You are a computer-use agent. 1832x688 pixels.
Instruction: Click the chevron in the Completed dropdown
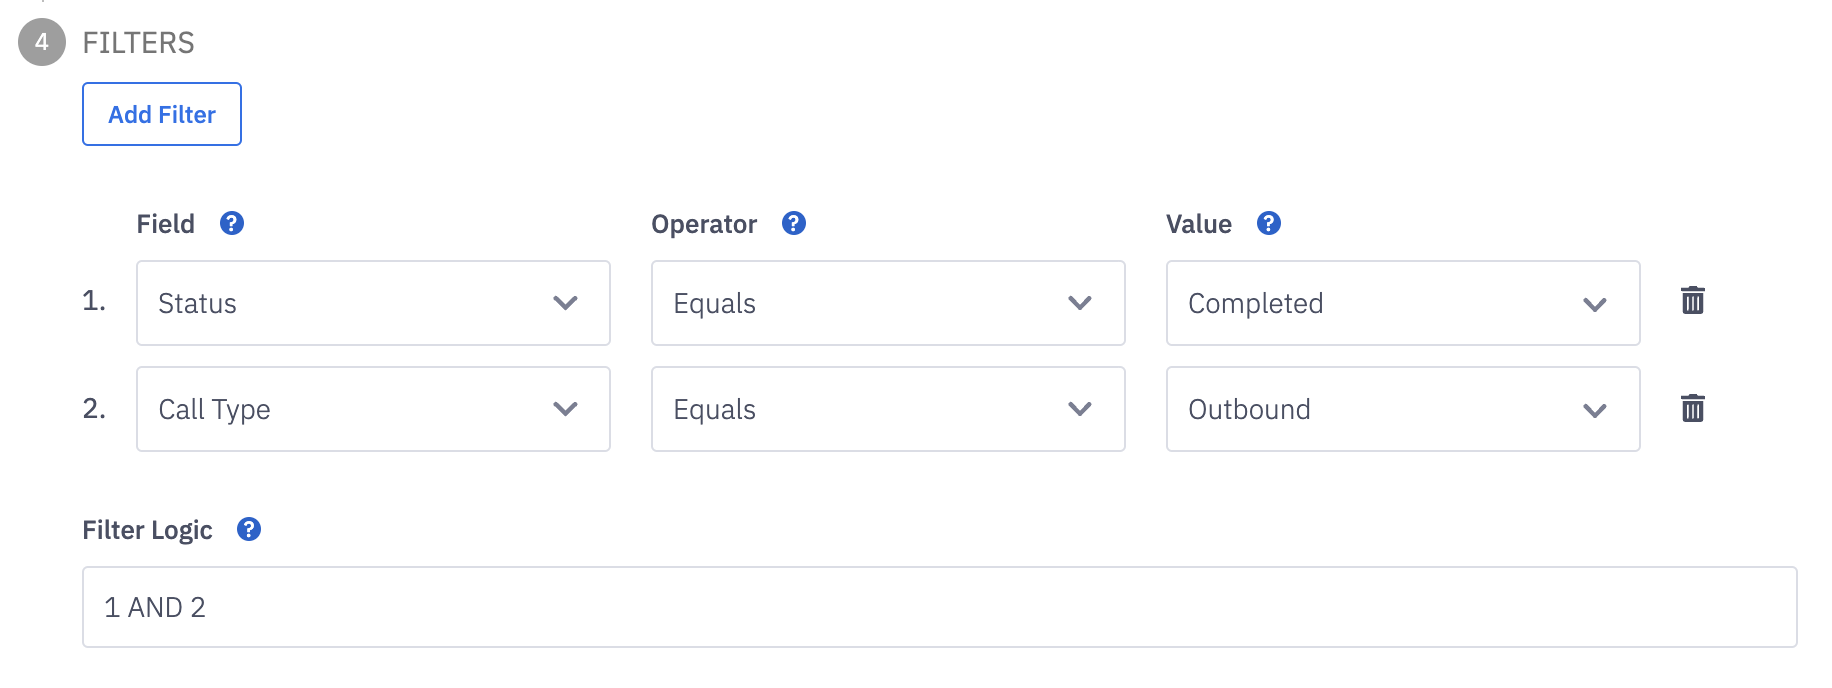click(1595, 304)
